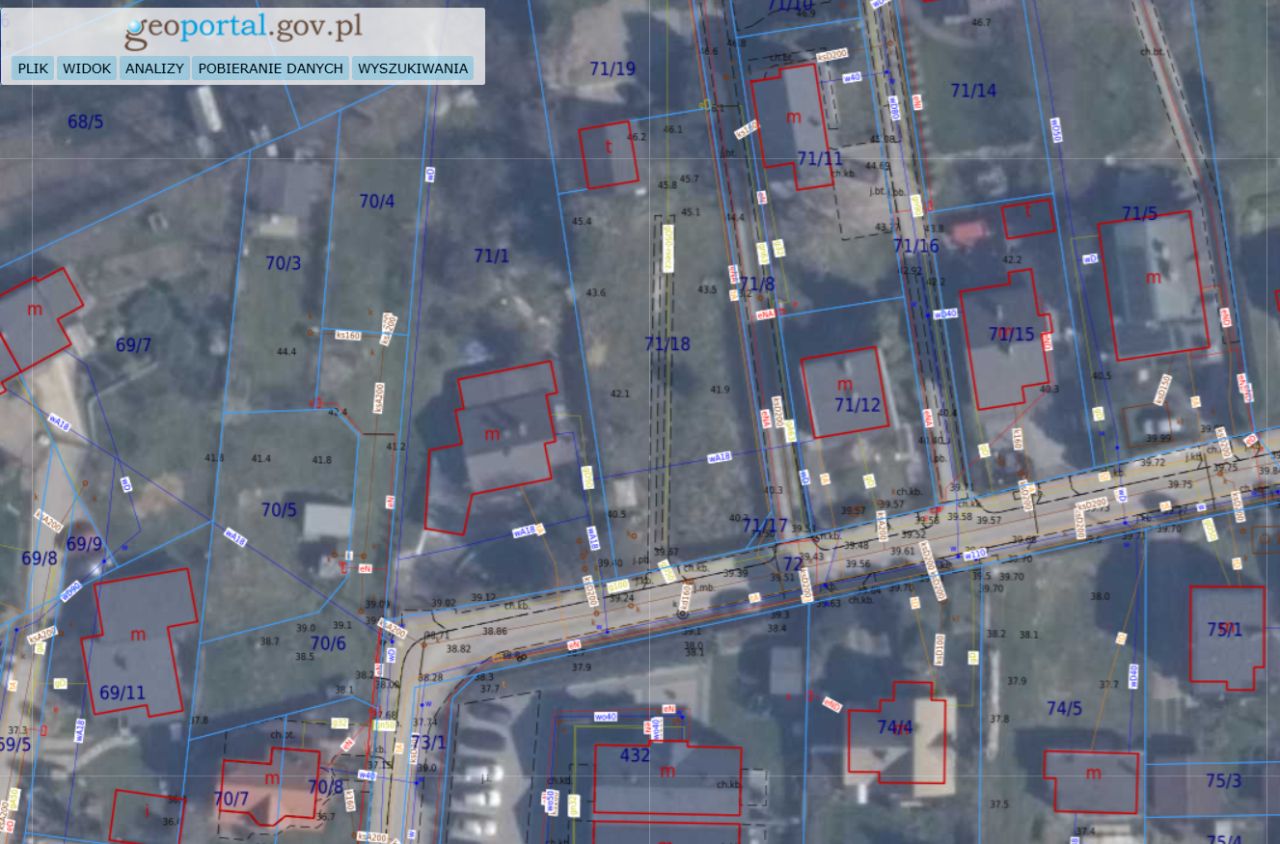
Task: Click the geoportal.gov.pl logo
Action: (243, 30)
